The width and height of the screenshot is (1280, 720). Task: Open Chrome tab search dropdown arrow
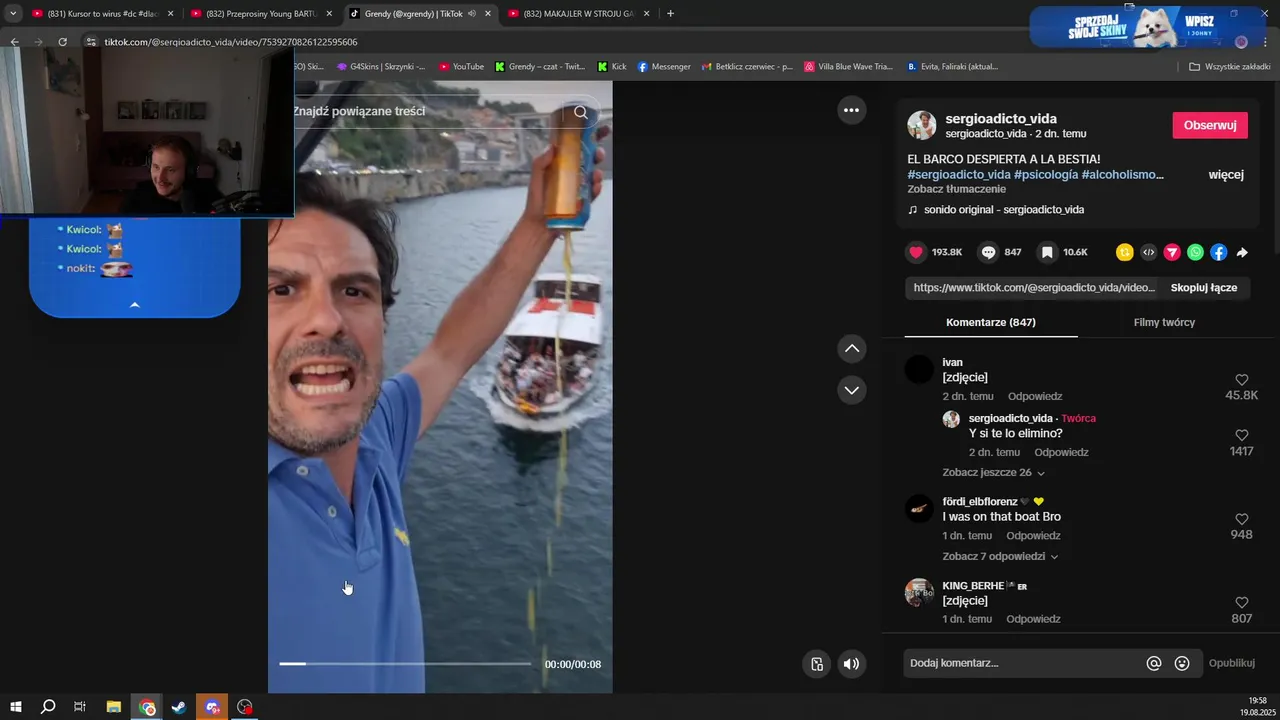(x=13, y=14)
